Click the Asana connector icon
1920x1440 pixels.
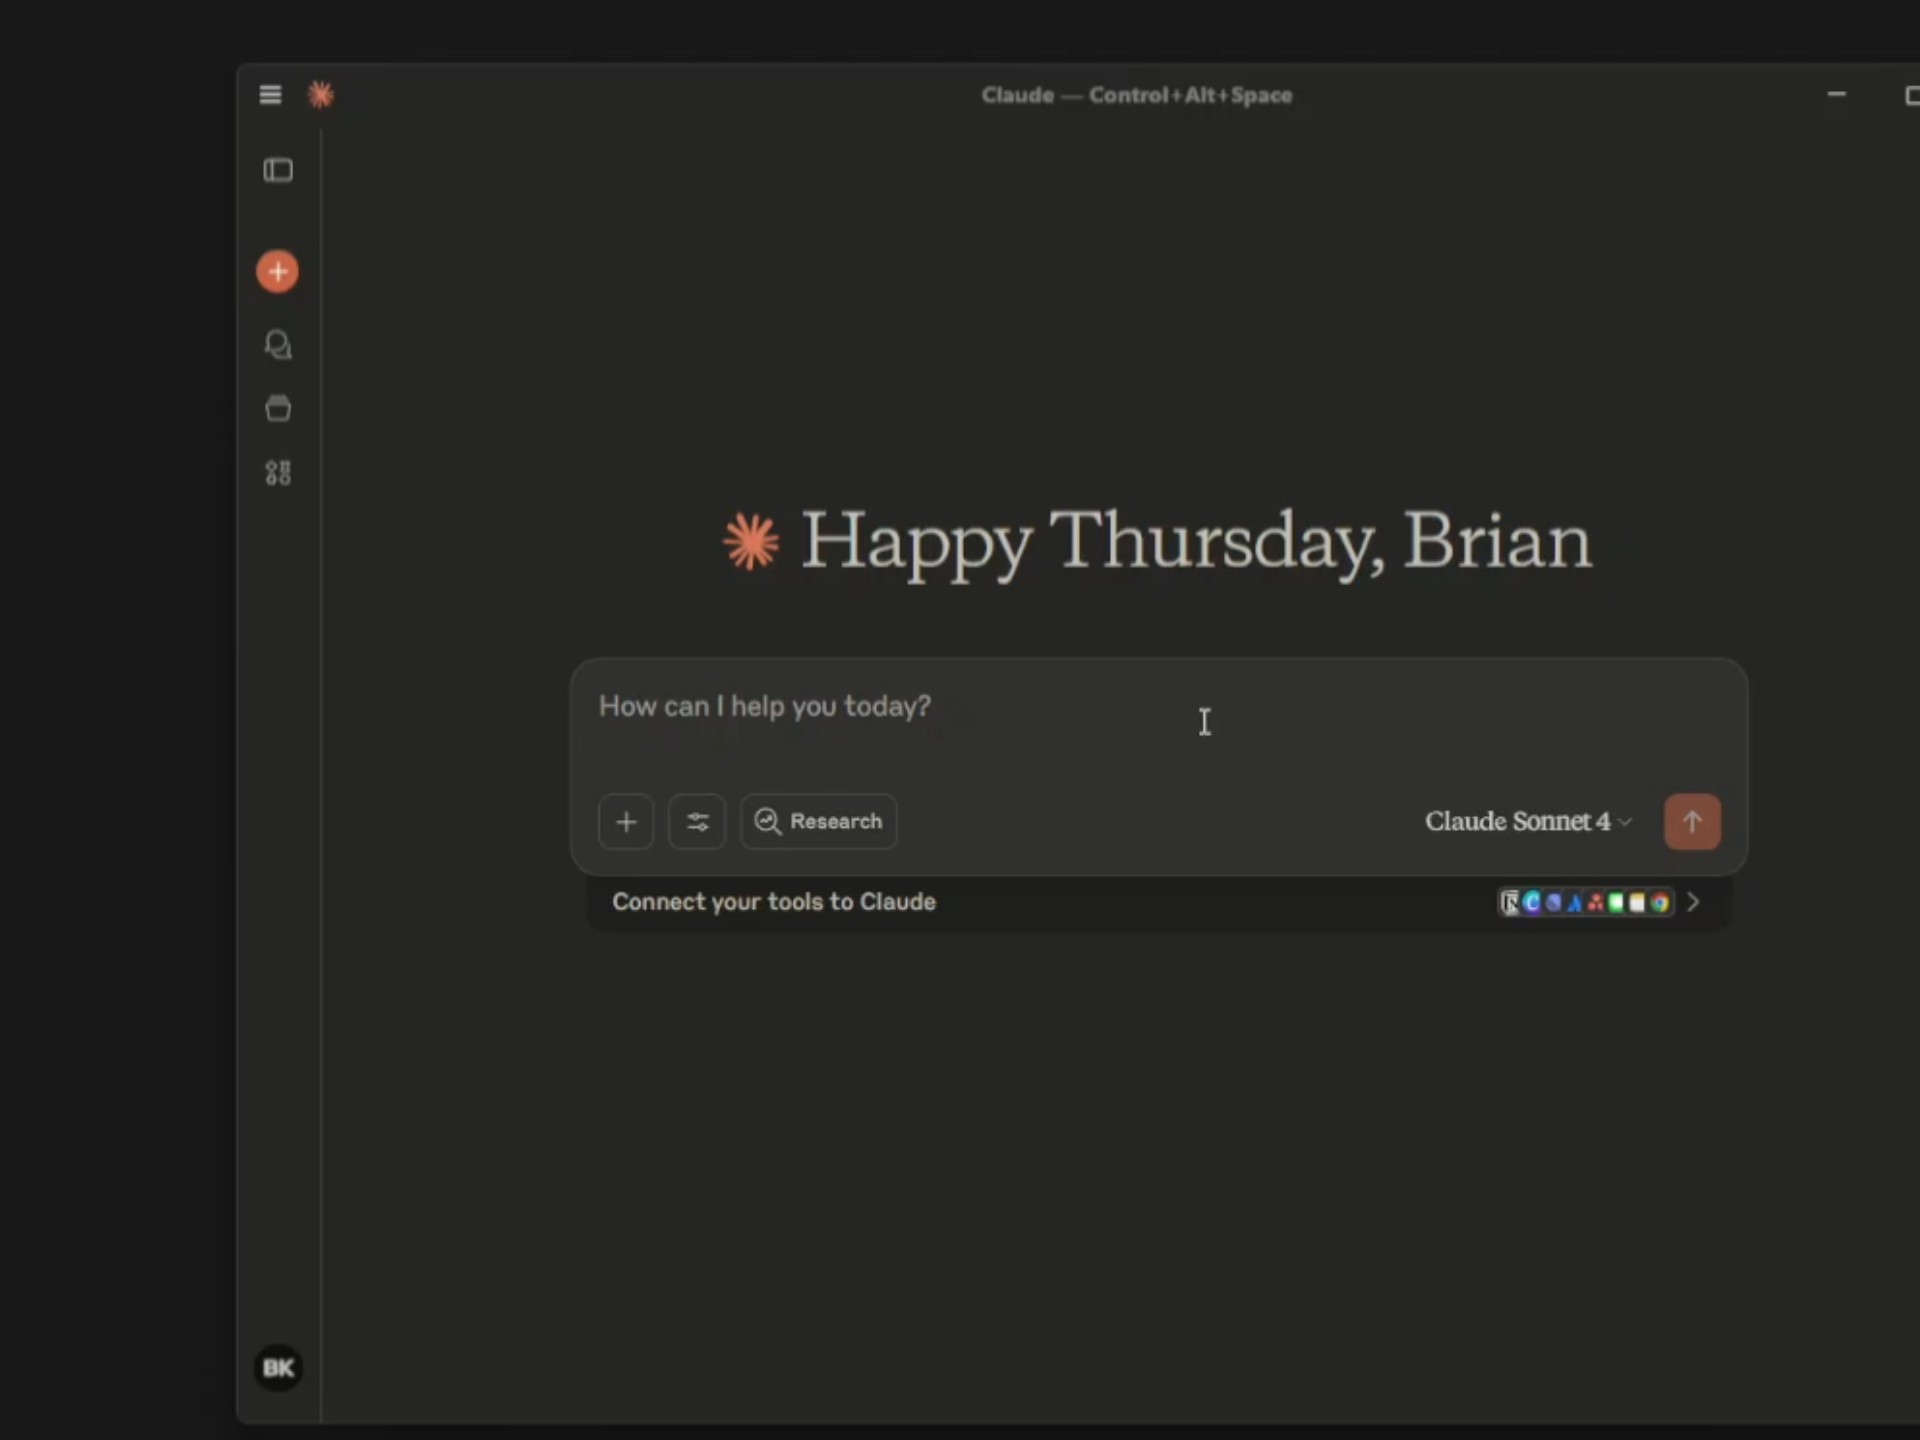click(x=1596, y=903)
